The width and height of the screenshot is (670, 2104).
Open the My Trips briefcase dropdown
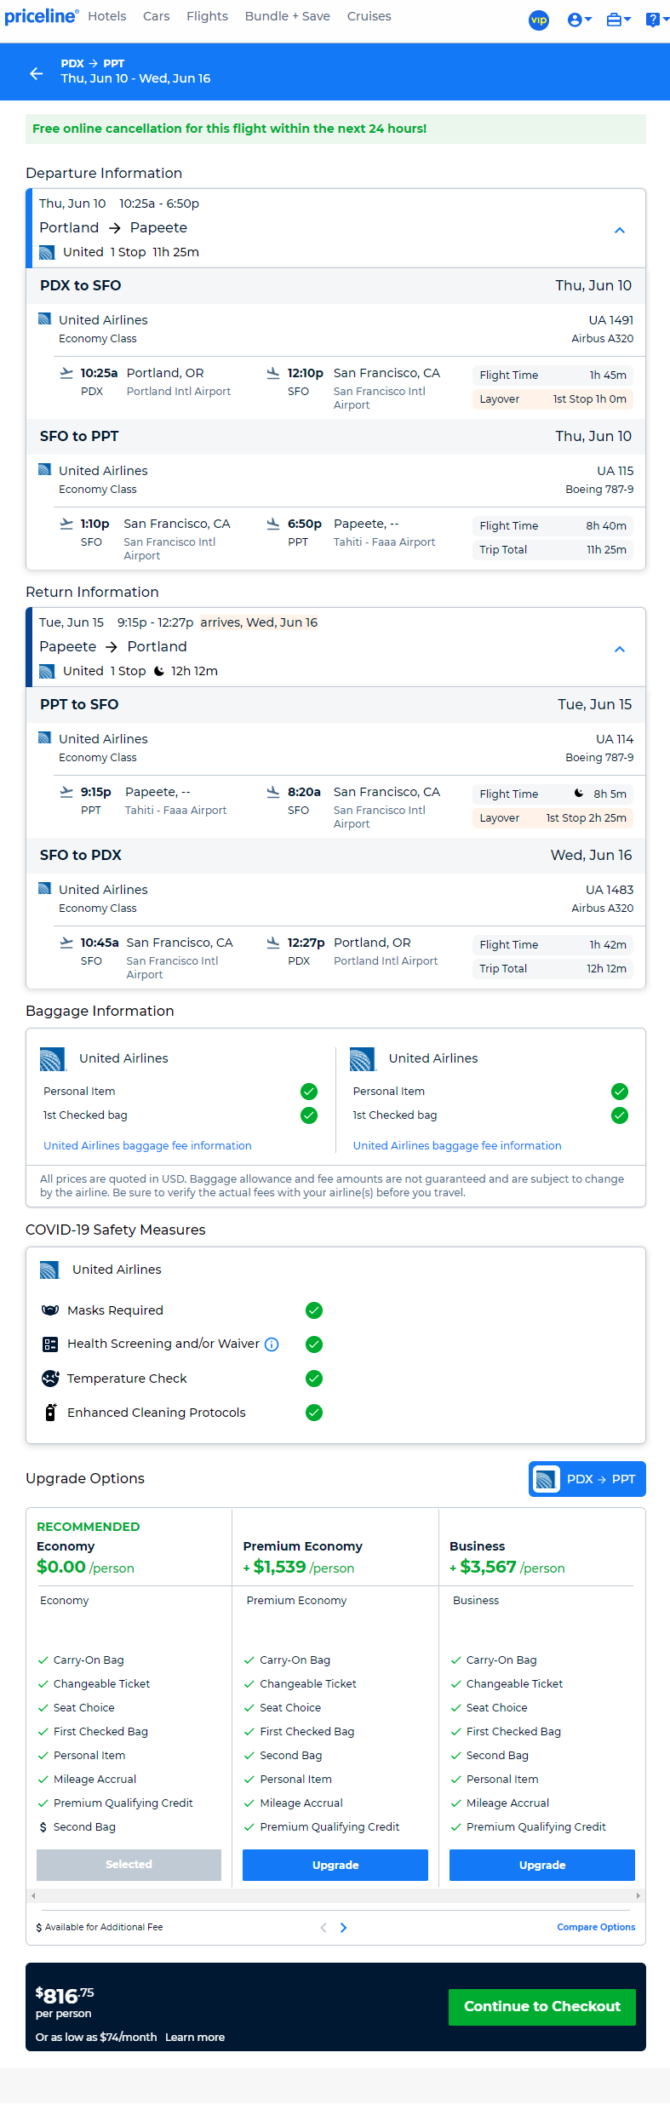[x=618, y=20]
